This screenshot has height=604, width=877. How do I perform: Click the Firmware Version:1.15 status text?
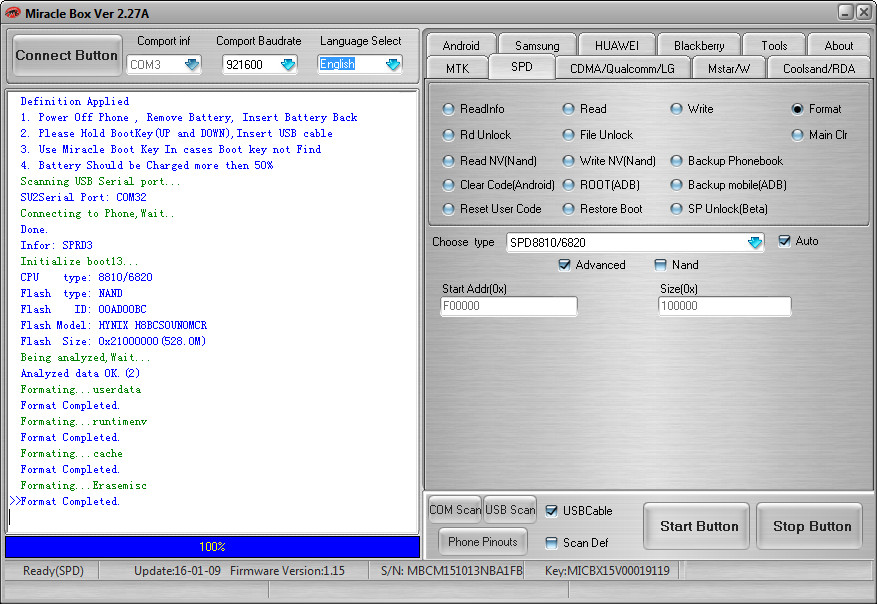287,570
